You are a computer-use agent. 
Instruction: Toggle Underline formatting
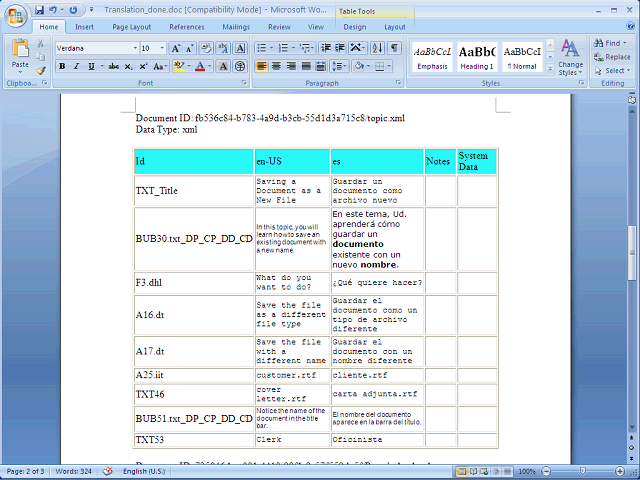pyautogui.click(x=91, y=66)
